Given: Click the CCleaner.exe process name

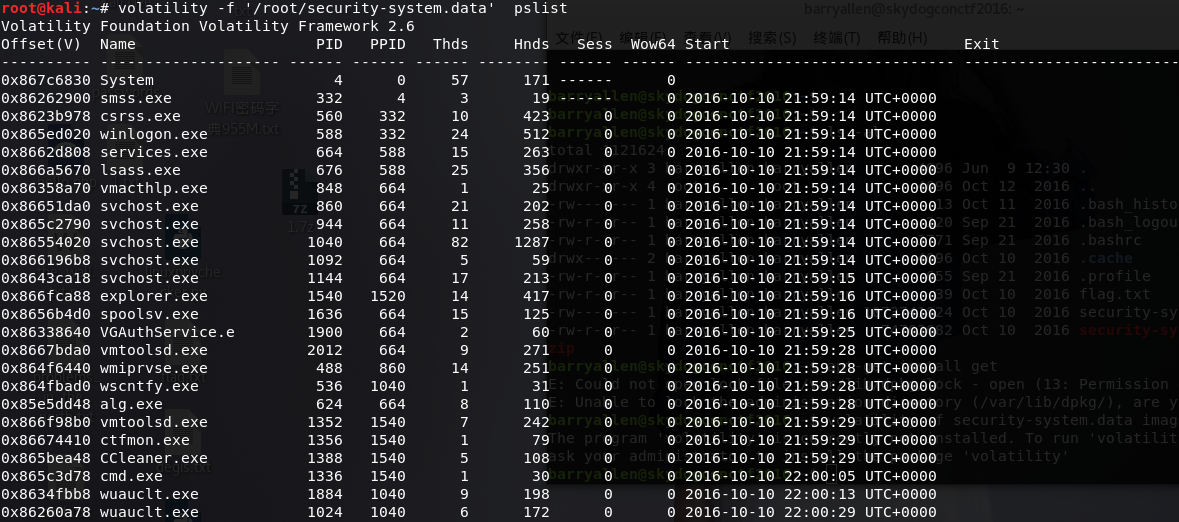Looking at the screenshot, I should [153, 459].
